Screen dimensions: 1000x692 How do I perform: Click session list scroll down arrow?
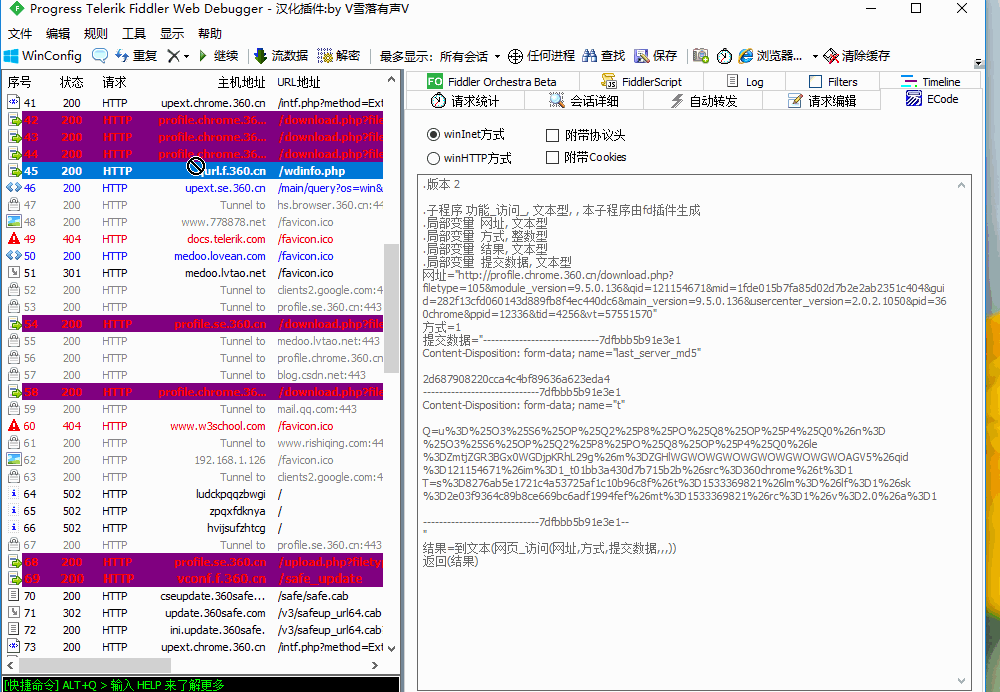[391, 649]
